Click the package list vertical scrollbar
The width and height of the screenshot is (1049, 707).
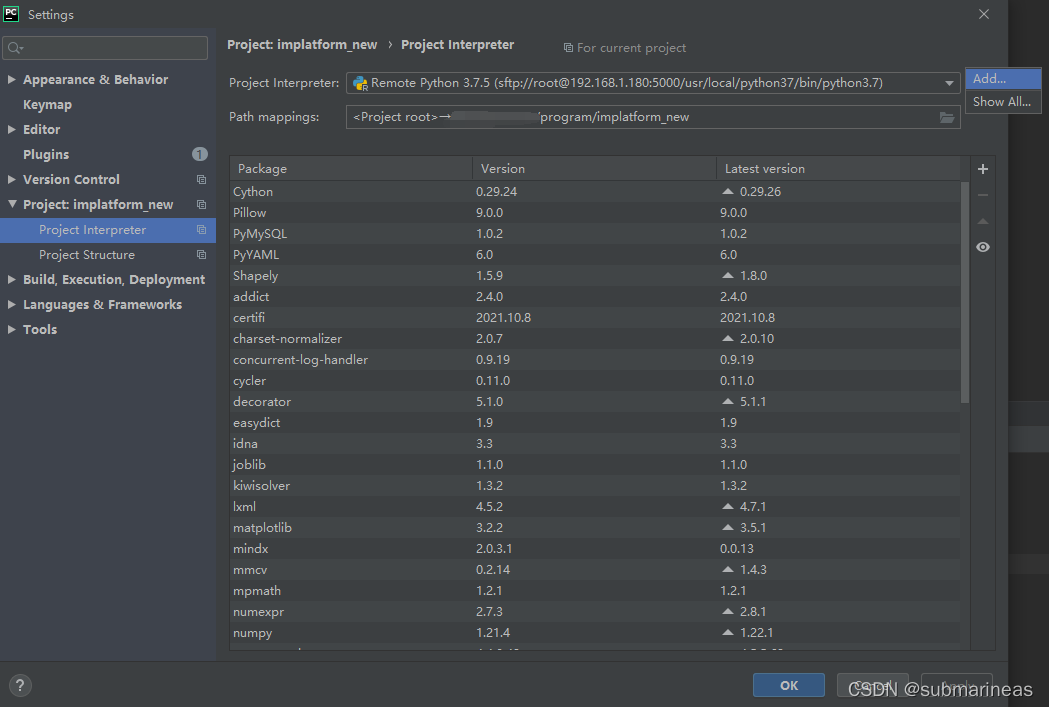pos(965,292)
